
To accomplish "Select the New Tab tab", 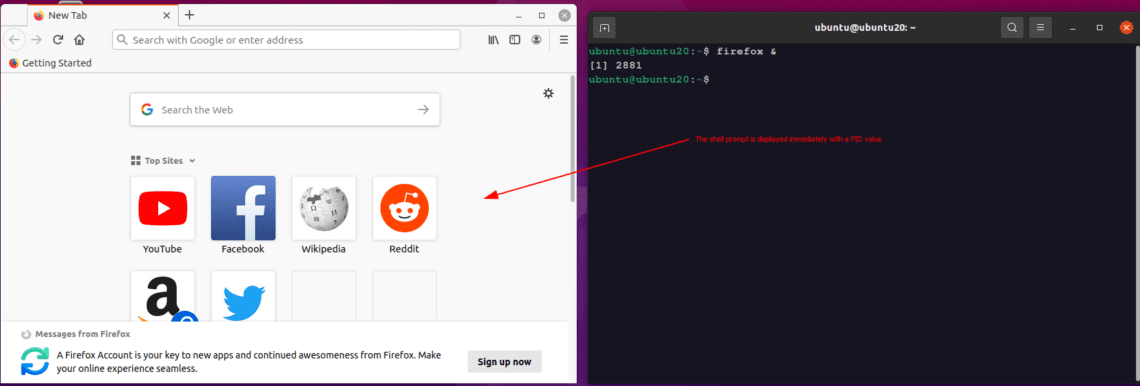I will point(103,15).
